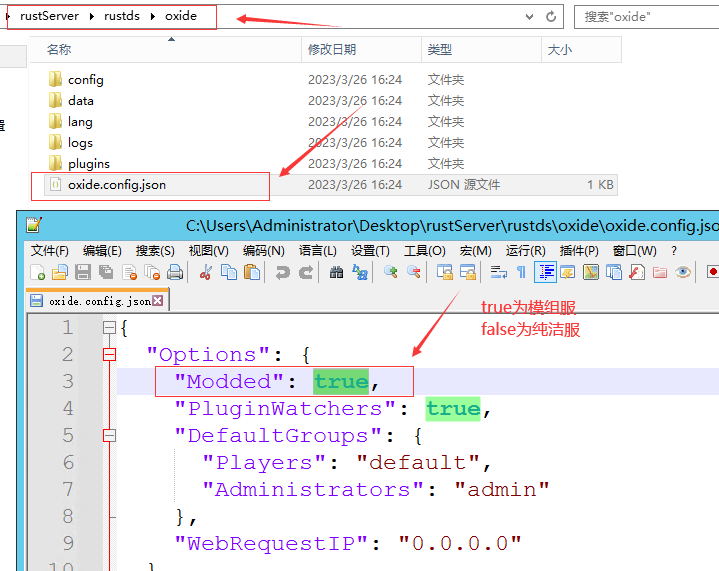Start macro recording with the red dot icon
719x571 pixels.
point(713,272)
